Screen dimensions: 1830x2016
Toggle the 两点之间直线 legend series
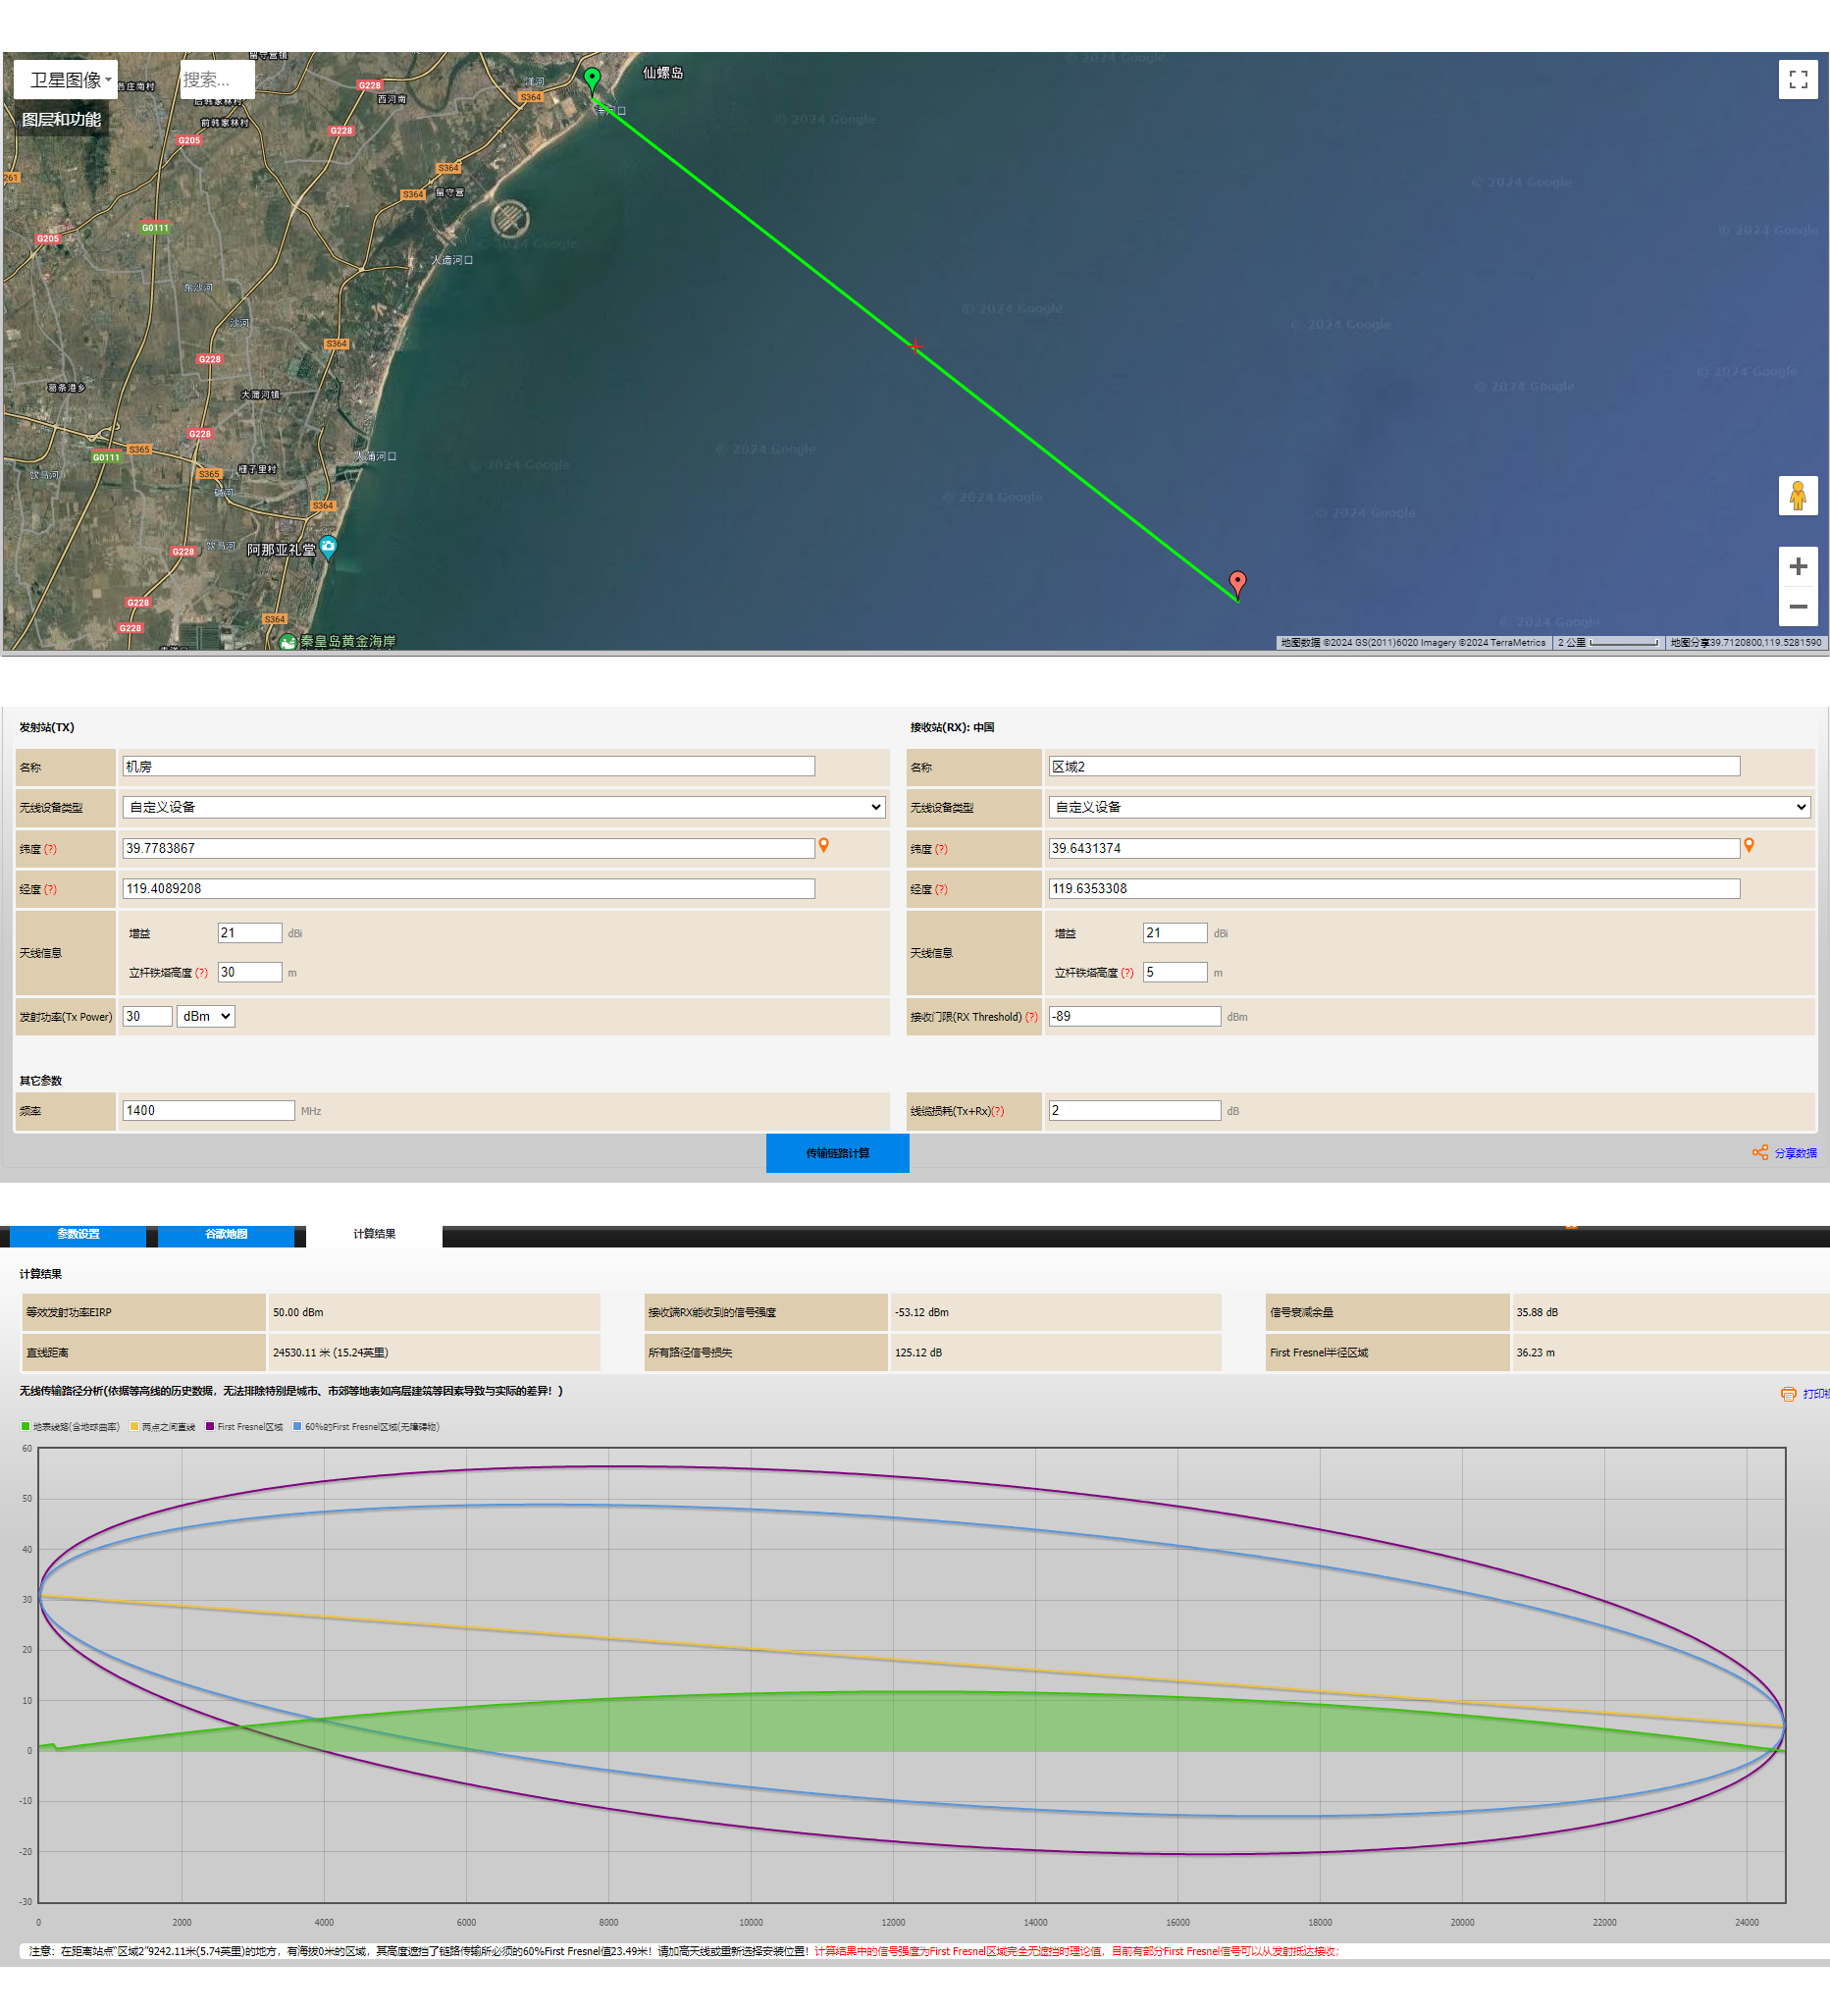pyautogui.click(x=162, y=1427)
